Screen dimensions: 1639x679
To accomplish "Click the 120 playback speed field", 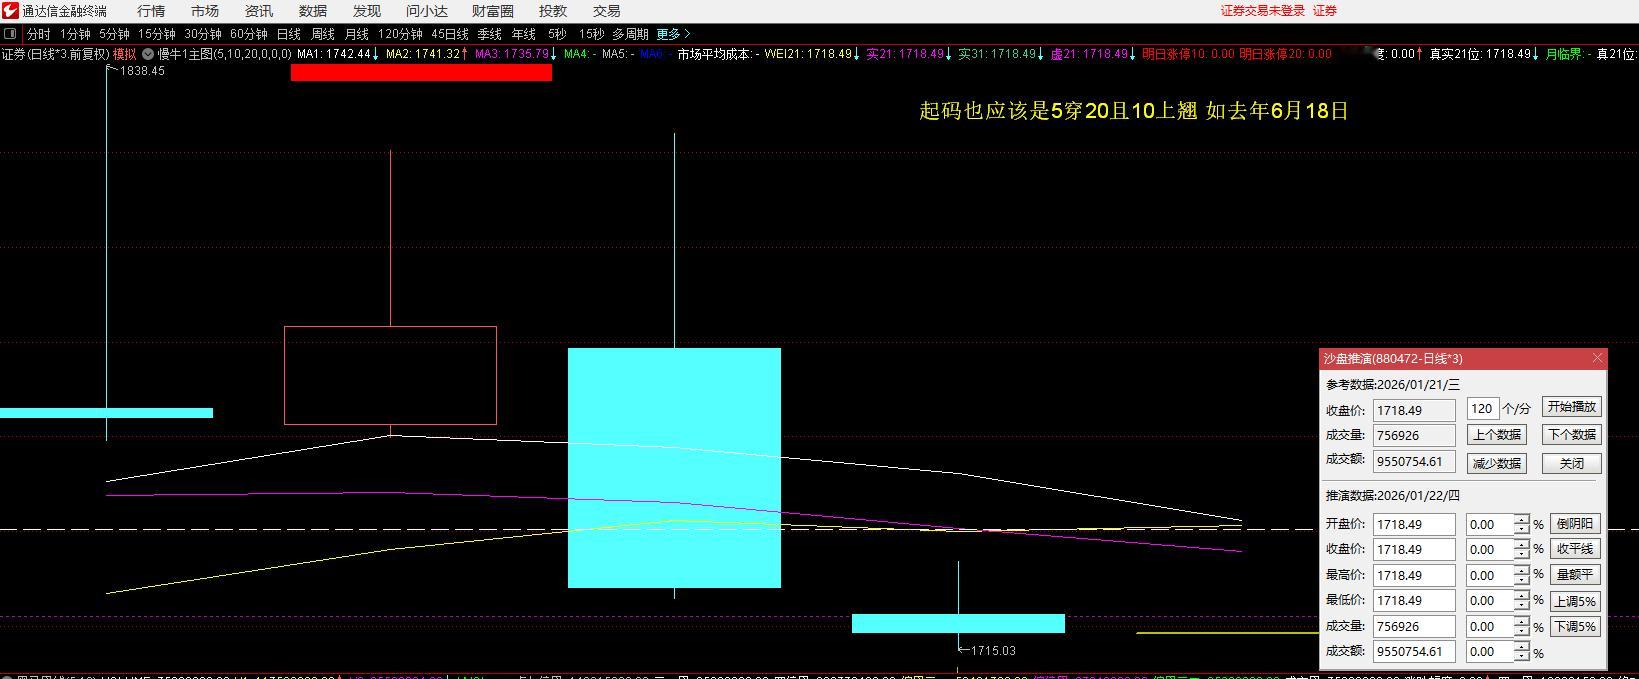I will pos(1482,408).
